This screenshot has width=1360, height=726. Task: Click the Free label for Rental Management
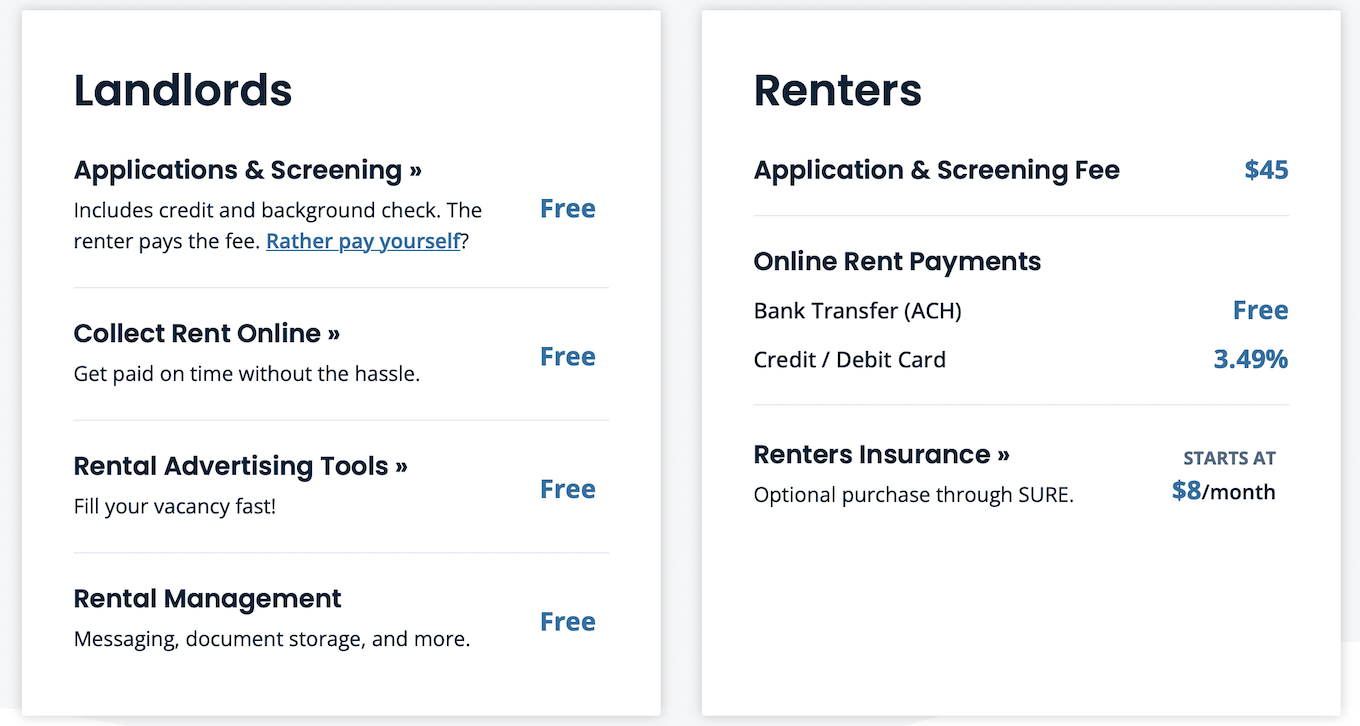pos(567,621)
